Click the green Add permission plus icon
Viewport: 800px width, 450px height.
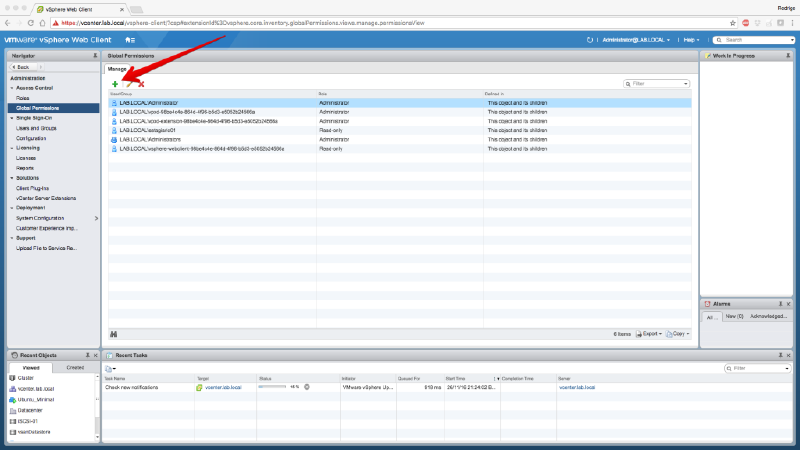pos(115,84)
